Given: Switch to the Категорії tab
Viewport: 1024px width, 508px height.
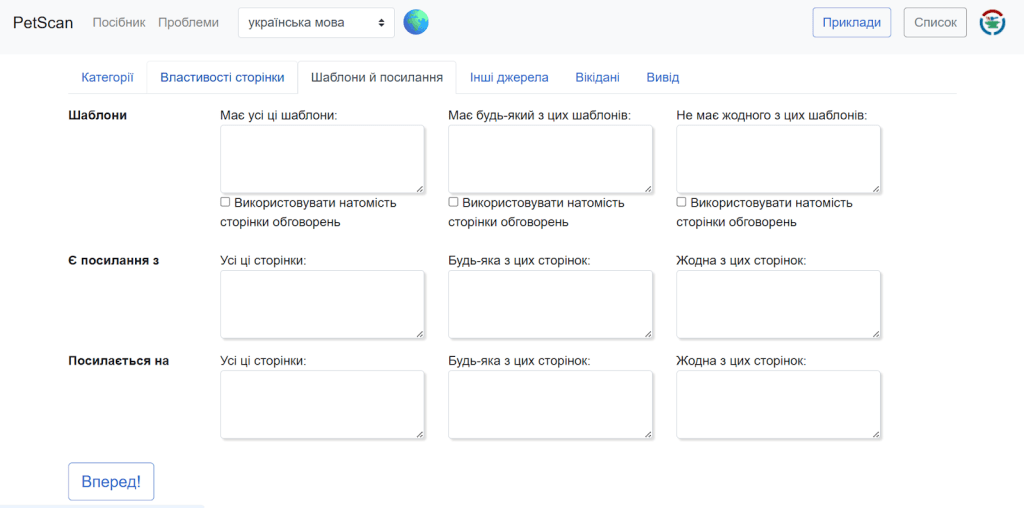Looking at the screenshot, I should [x=107, y=77].
